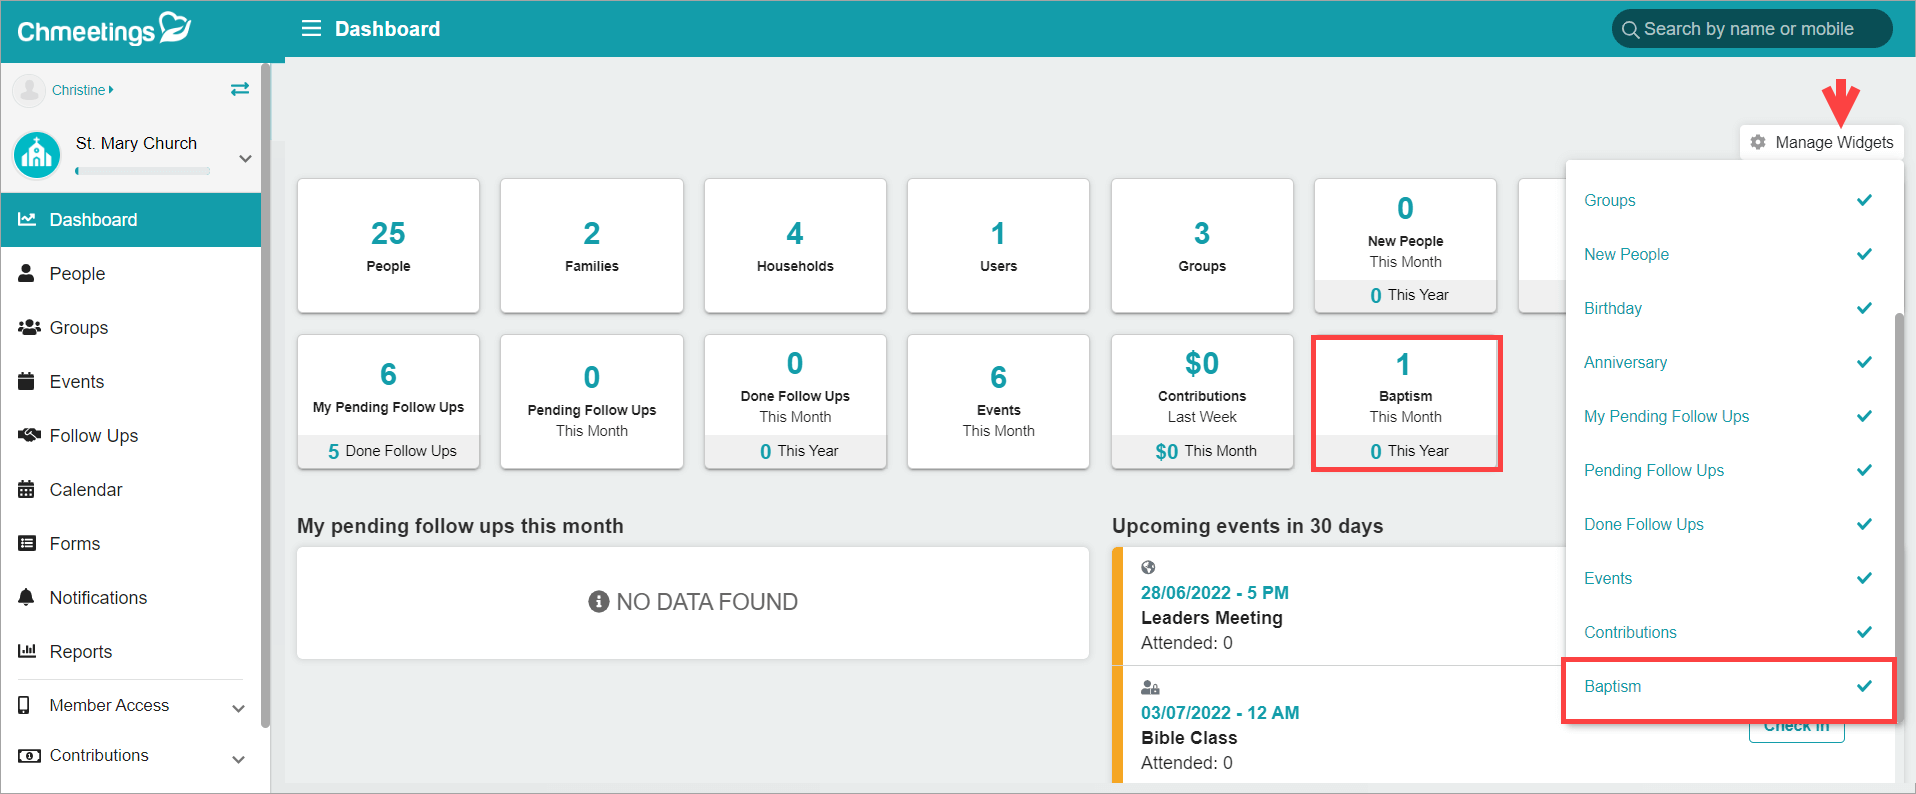Click the Christine user avatar

tap(29, 90)
